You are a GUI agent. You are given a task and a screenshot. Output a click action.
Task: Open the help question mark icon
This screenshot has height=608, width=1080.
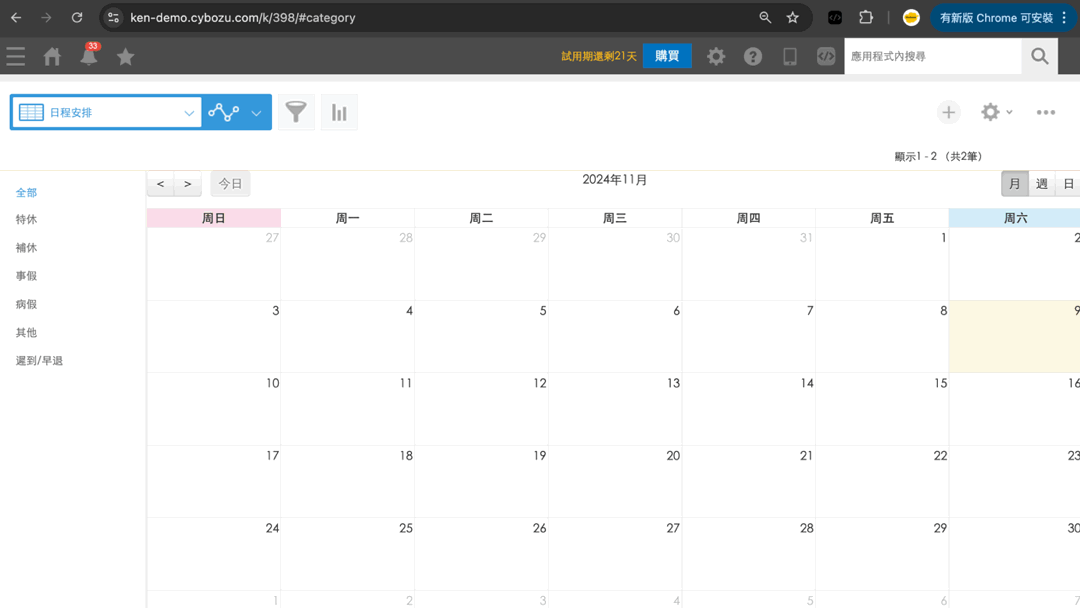coord(753,57)
